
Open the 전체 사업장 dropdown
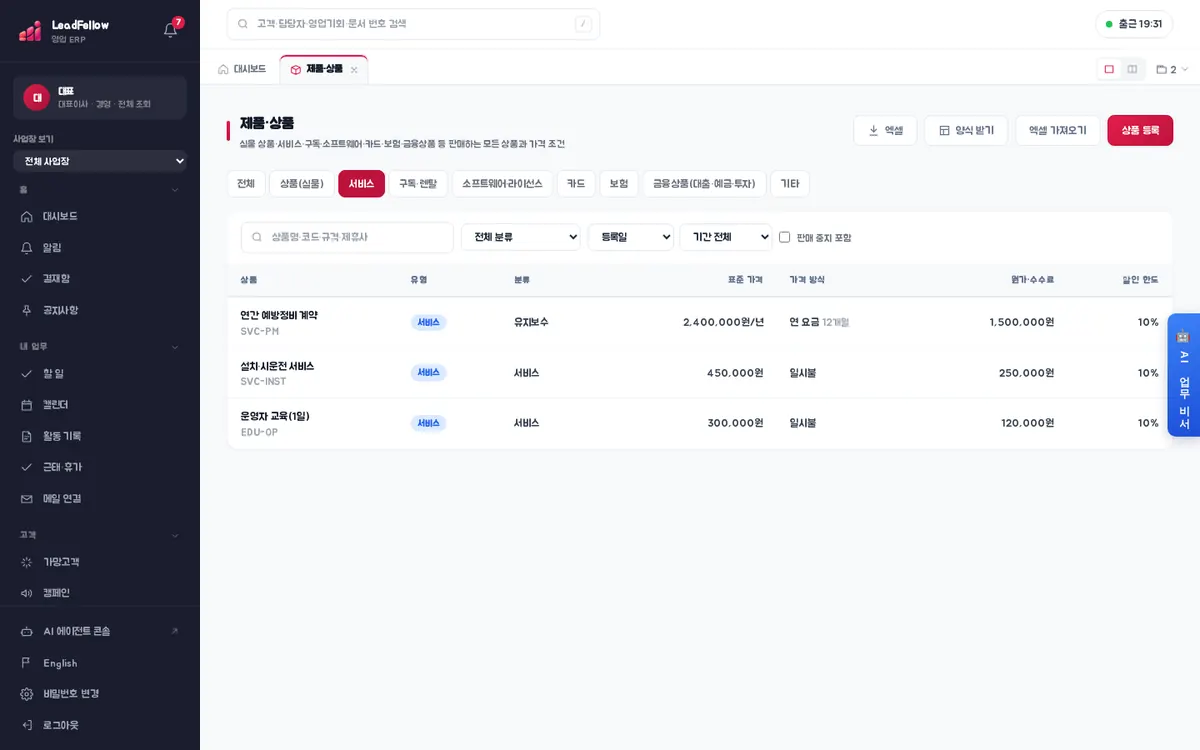click(100, 161)
